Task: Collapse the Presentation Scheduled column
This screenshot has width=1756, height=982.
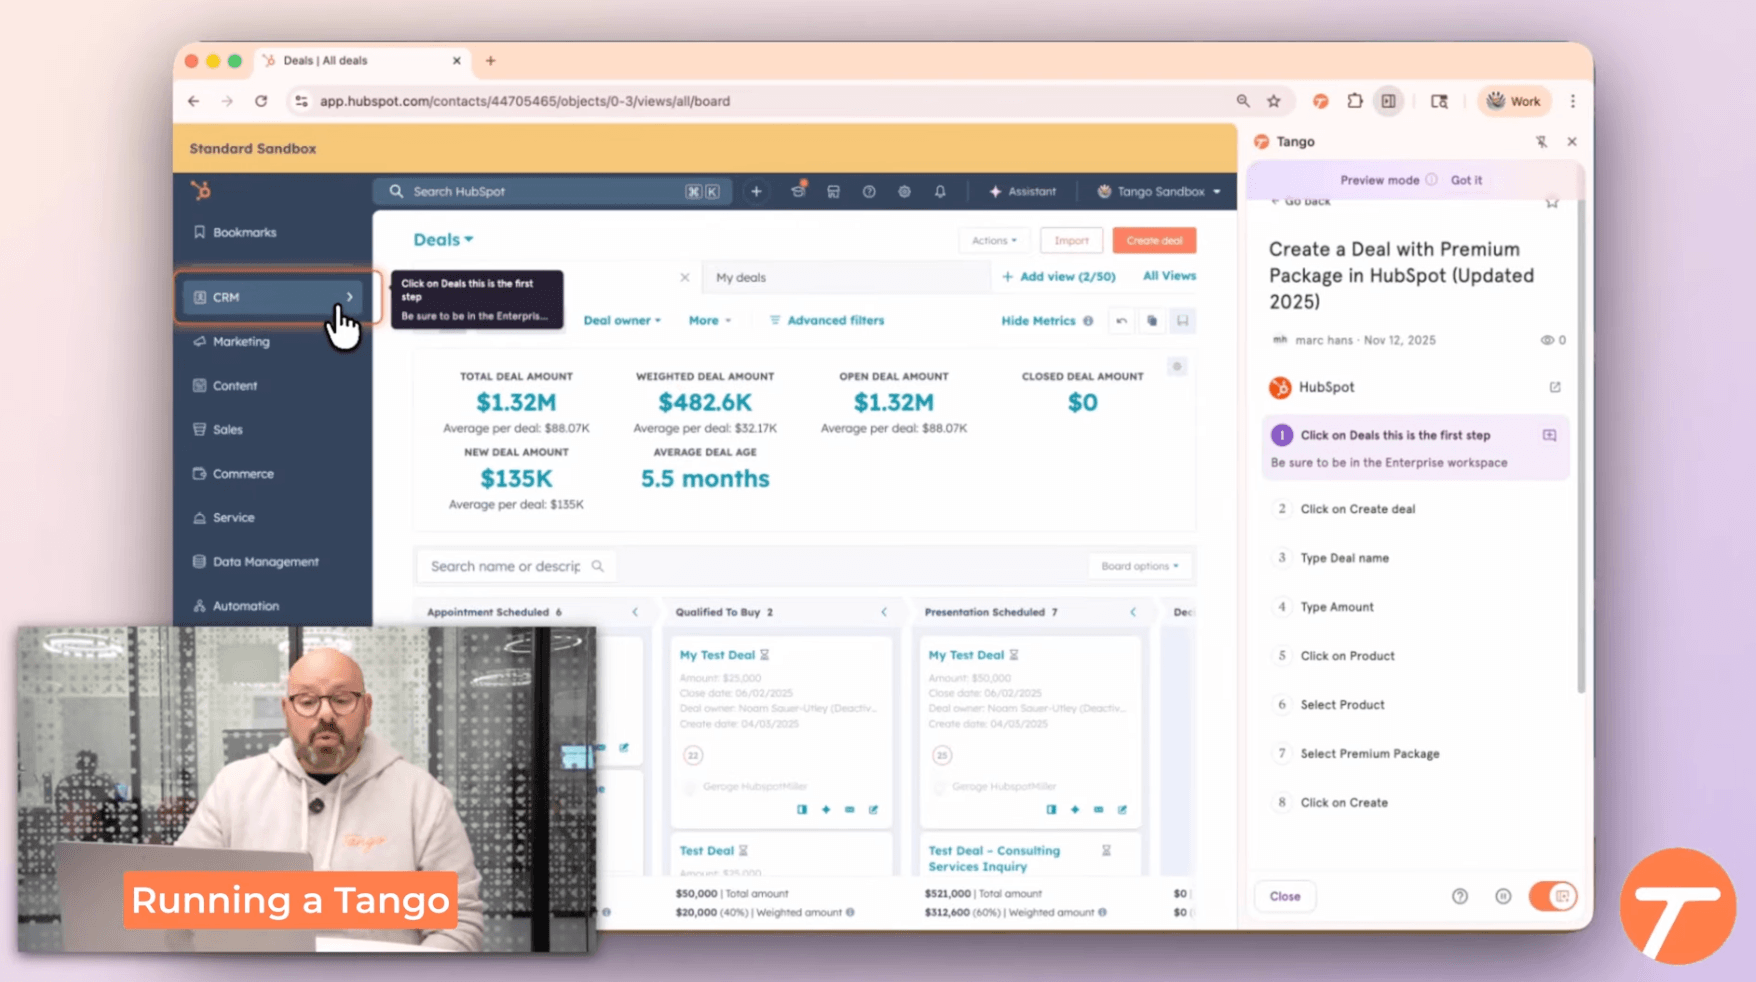Action: pyautogui.click(x=1133, y=612)
